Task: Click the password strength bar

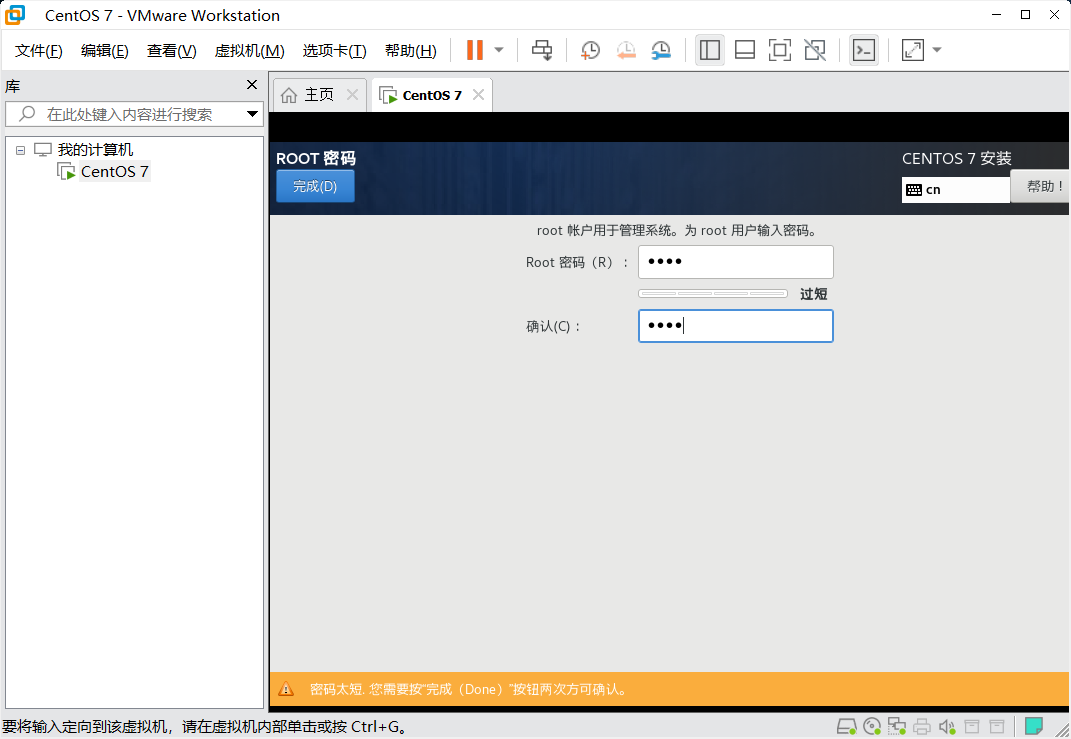Action: pos(712,294)
